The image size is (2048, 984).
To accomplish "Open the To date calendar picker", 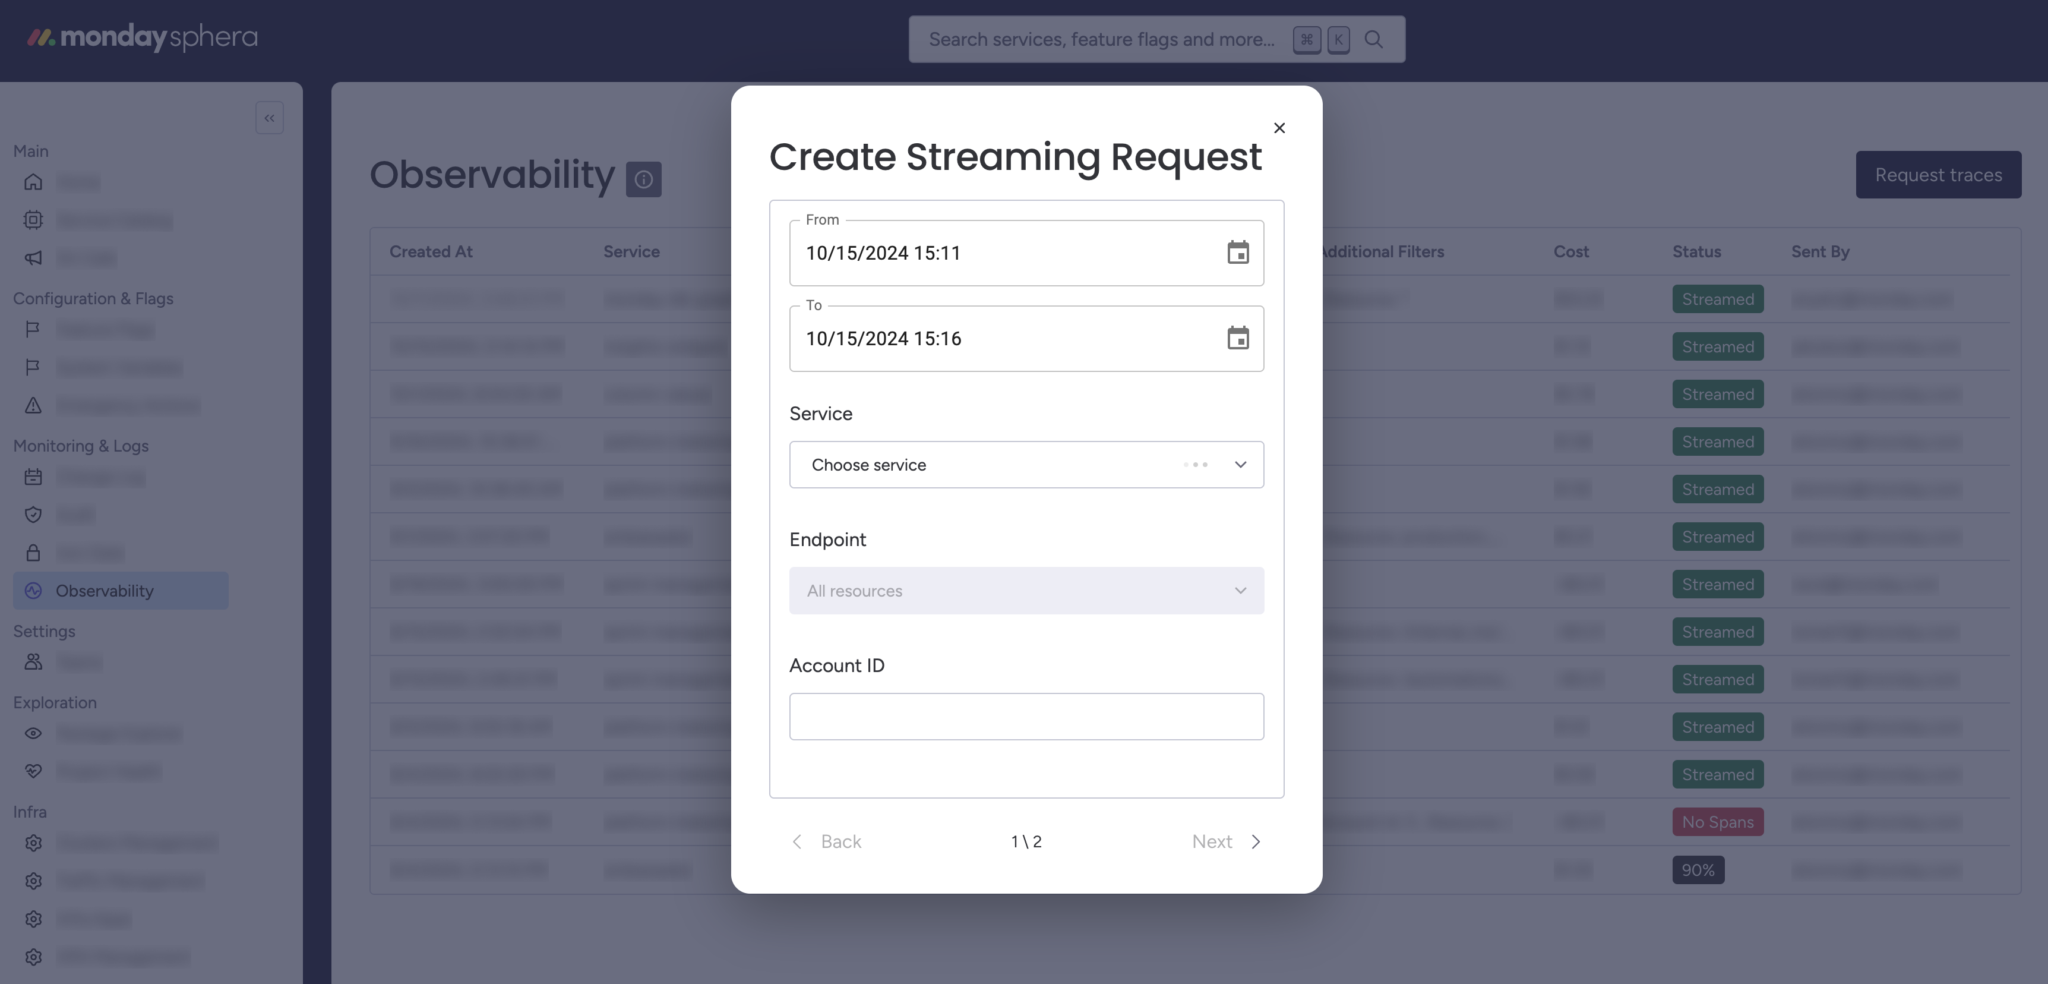I will click(x=1238, y=339).
